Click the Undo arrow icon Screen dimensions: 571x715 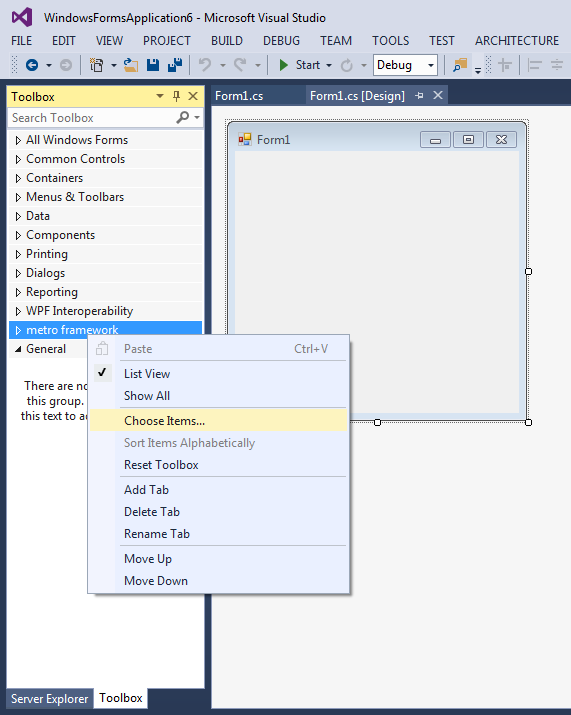click(x=205, y=65)
